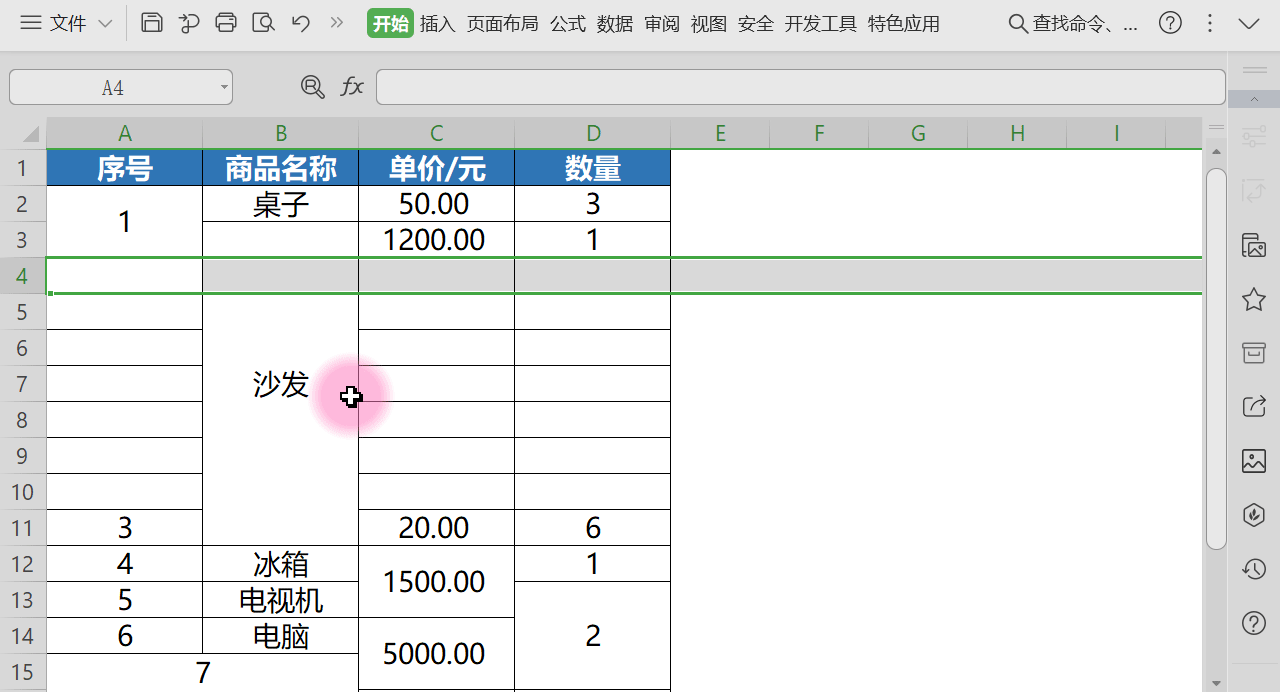Insert a function using the fx icon
The height and width of the screenshot is (692, 1280).
352,87
